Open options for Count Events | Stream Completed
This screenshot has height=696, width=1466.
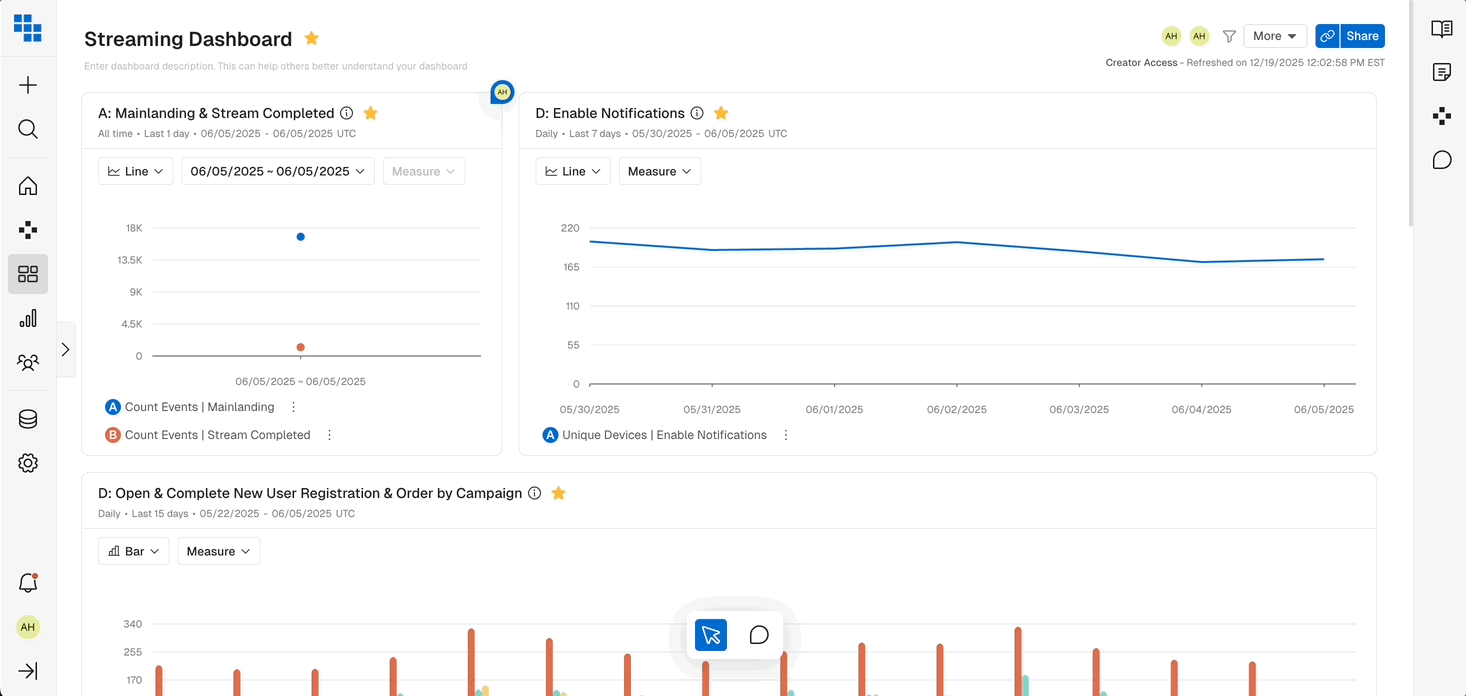[329, 435]
